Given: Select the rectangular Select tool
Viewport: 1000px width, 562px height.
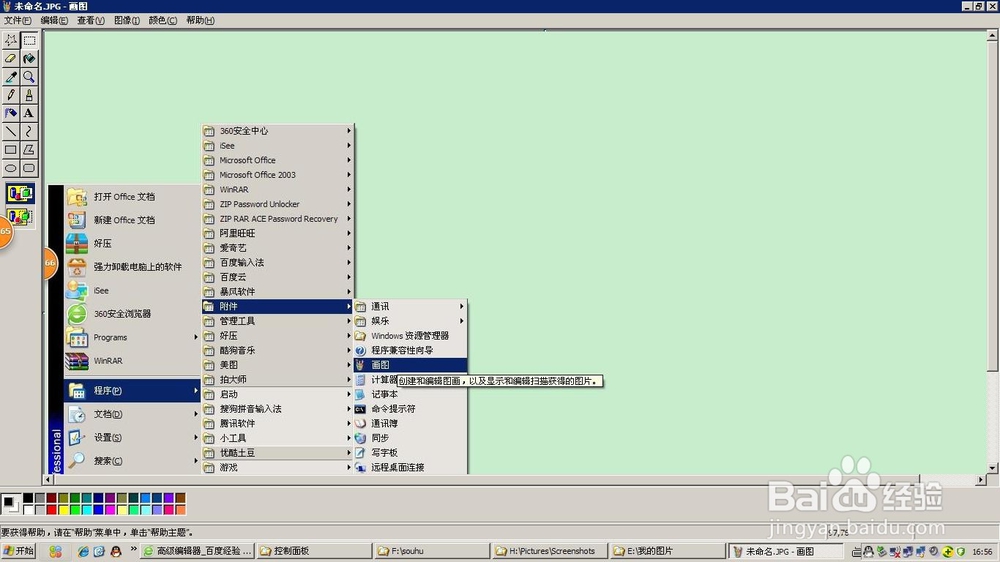Looking at the screenshot, I should [x=29, y=40].
